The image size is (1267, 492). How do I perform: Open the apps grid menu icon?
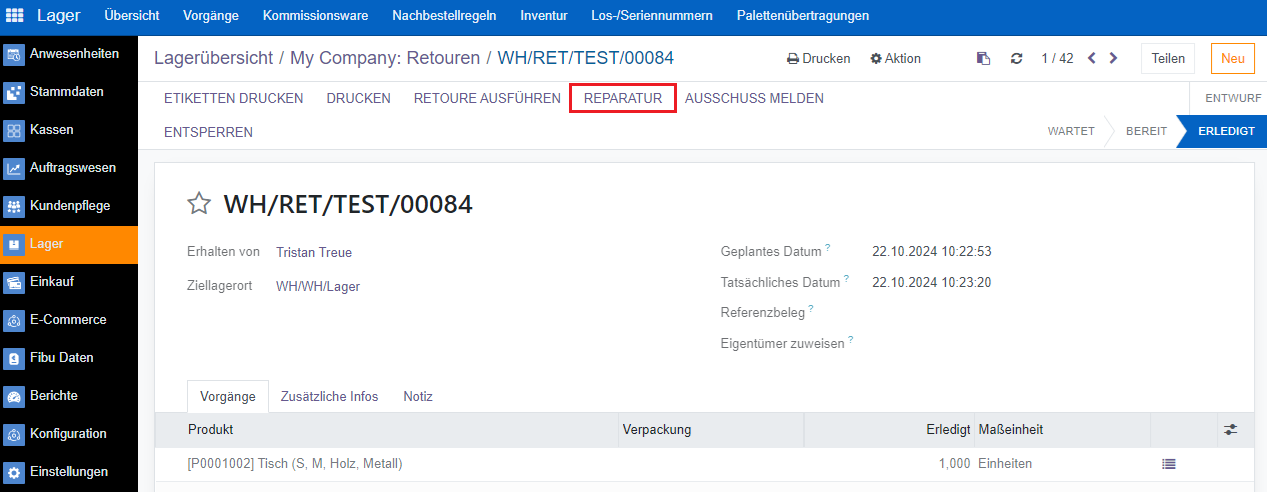(16, 16)
